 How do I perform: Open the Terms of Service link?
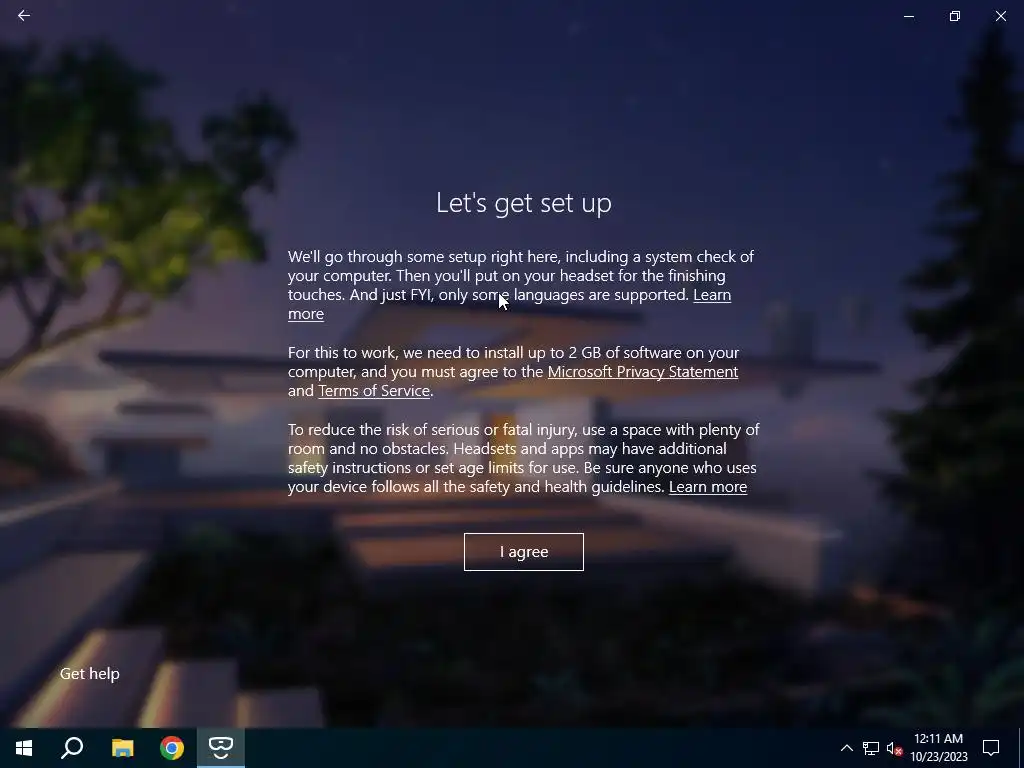[374, 391]
